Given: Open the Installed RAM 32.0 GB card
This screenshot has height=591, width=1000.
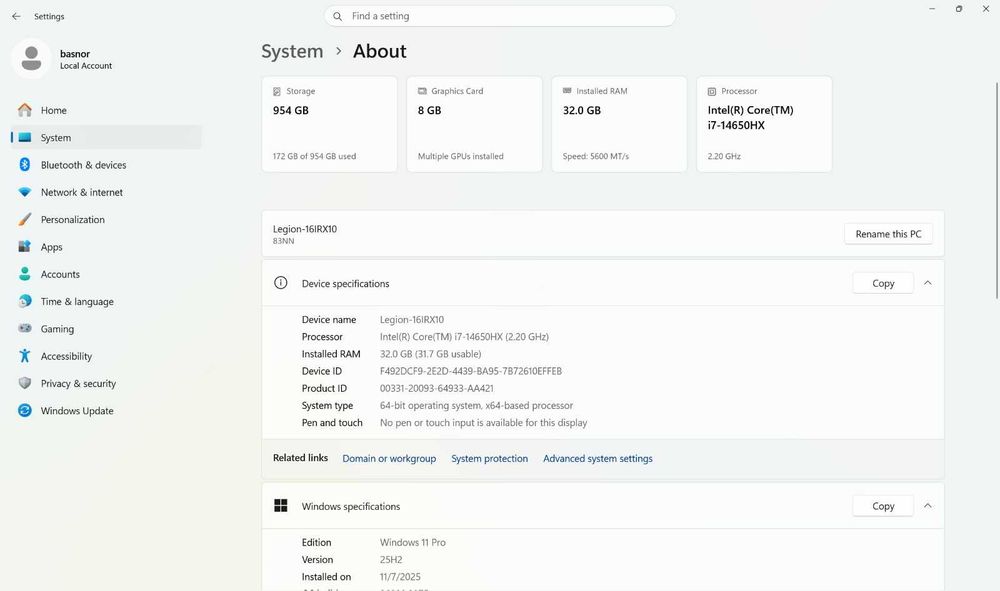Looking at the screenshot, I should [x=619, y=124].
